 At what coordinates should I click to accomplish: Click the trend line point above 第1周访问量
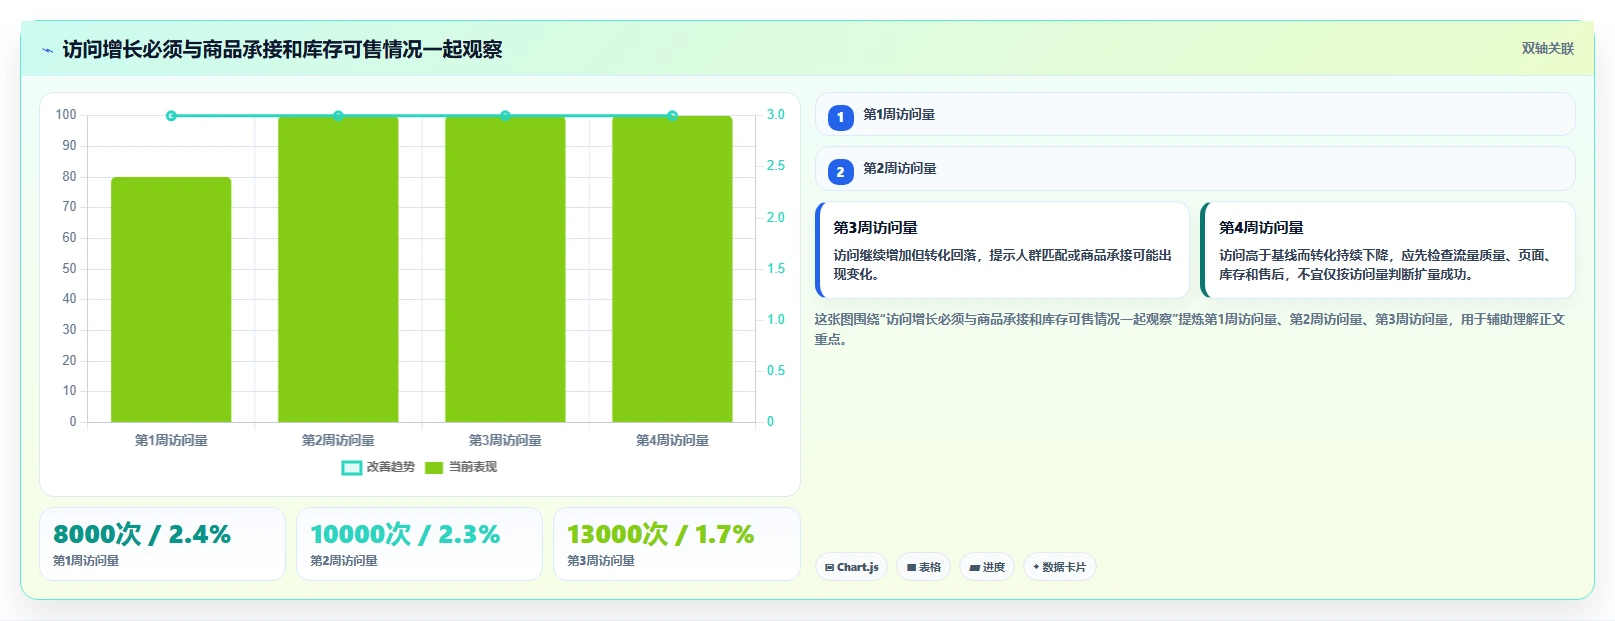click(x=171, y=116)
